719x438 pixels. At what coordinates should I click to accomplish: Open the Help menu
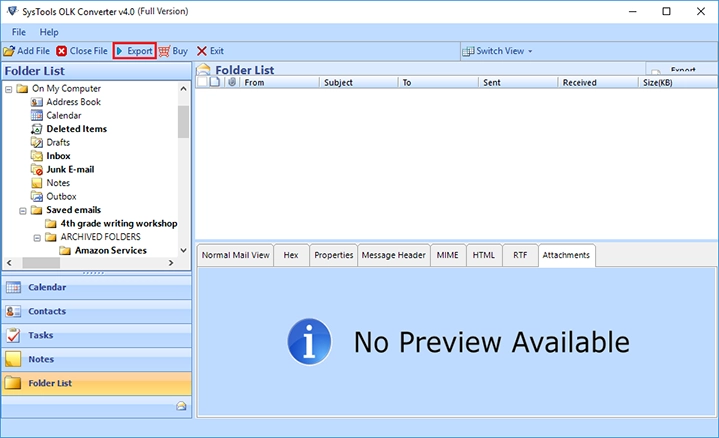pyautogui.click(x=49, y=32)
